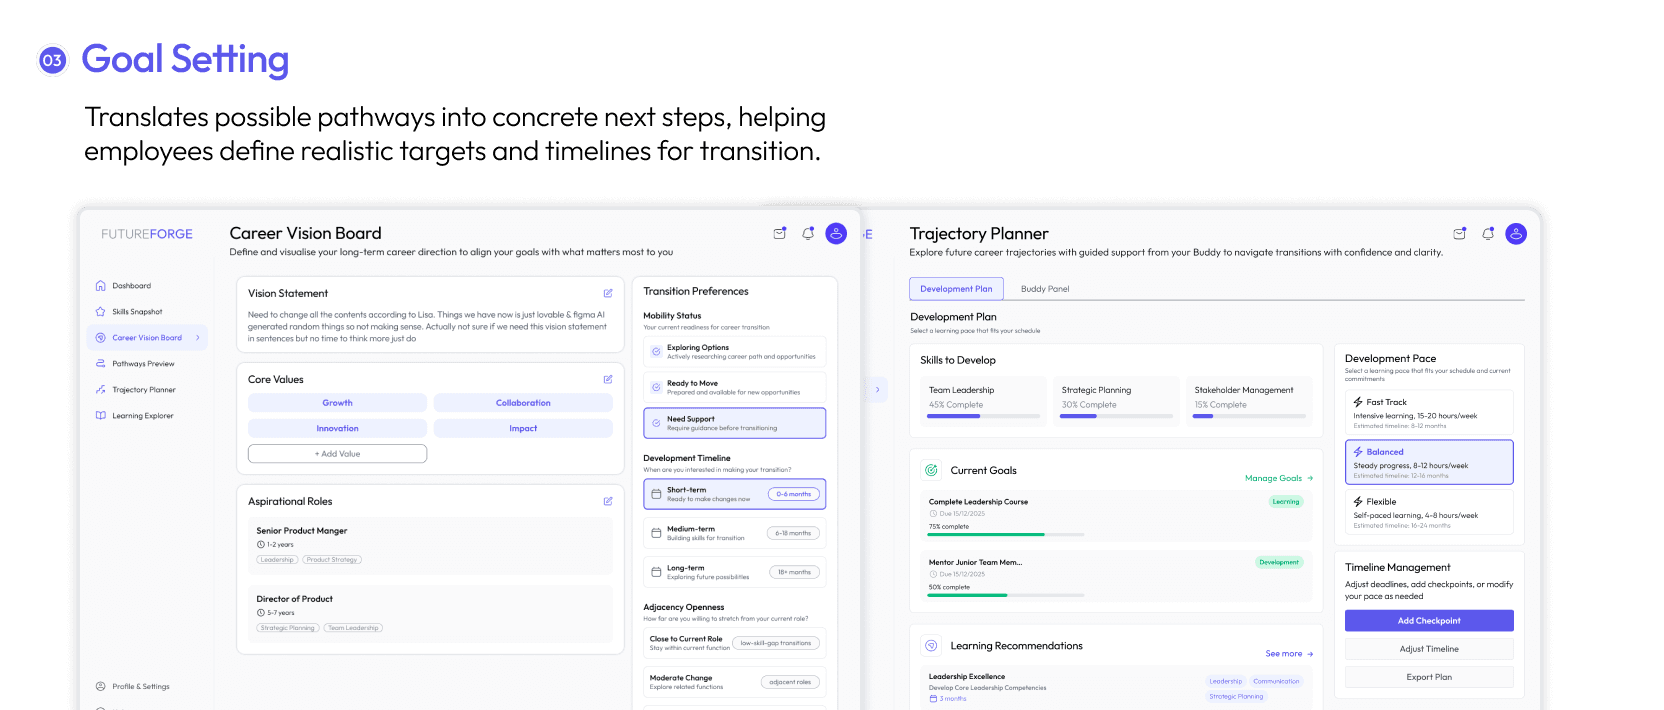Choose Moderate Change adjacency openness
Screen dimensions: 1664x710
735,682
